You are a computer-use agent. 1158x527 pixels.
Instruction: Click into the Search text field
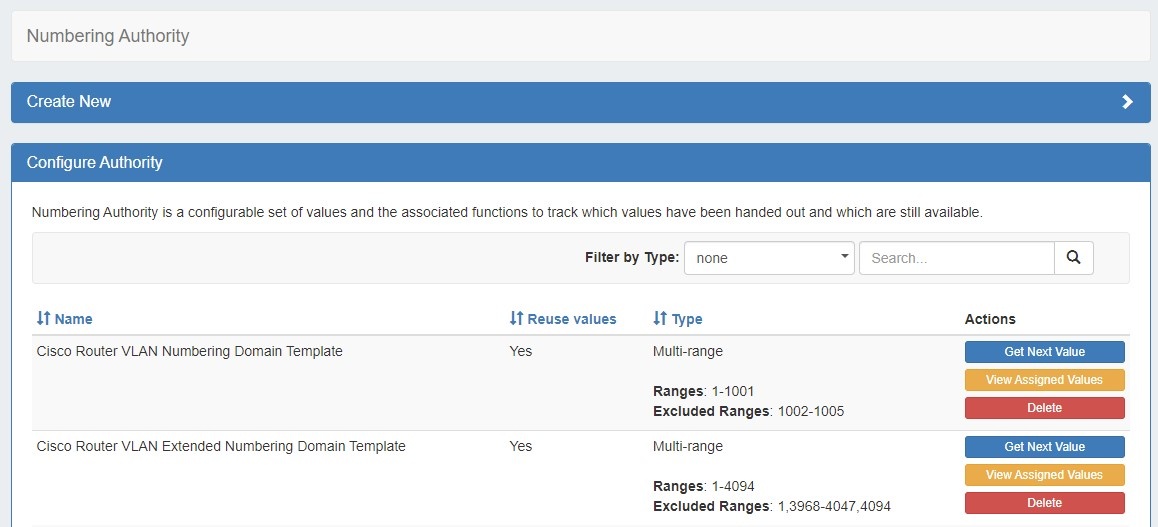[x=956, y=258]
